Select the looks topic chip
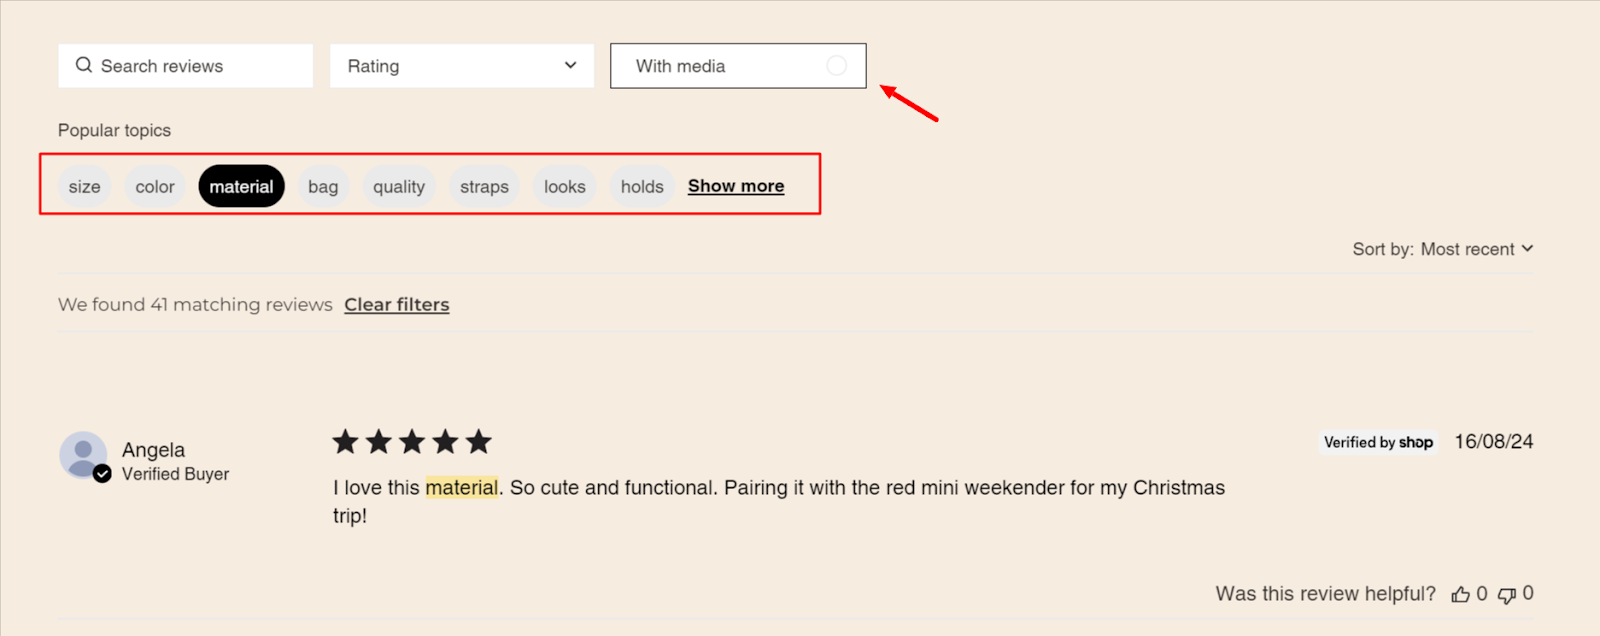Viewport: 1600px width, 636px height. (x=565, y=187)
